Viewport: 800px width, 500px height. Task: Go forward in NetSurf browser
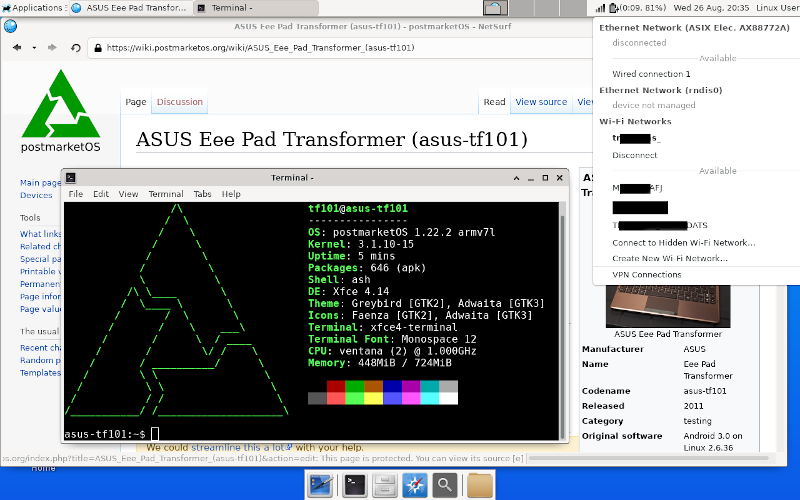click(52, 47)
